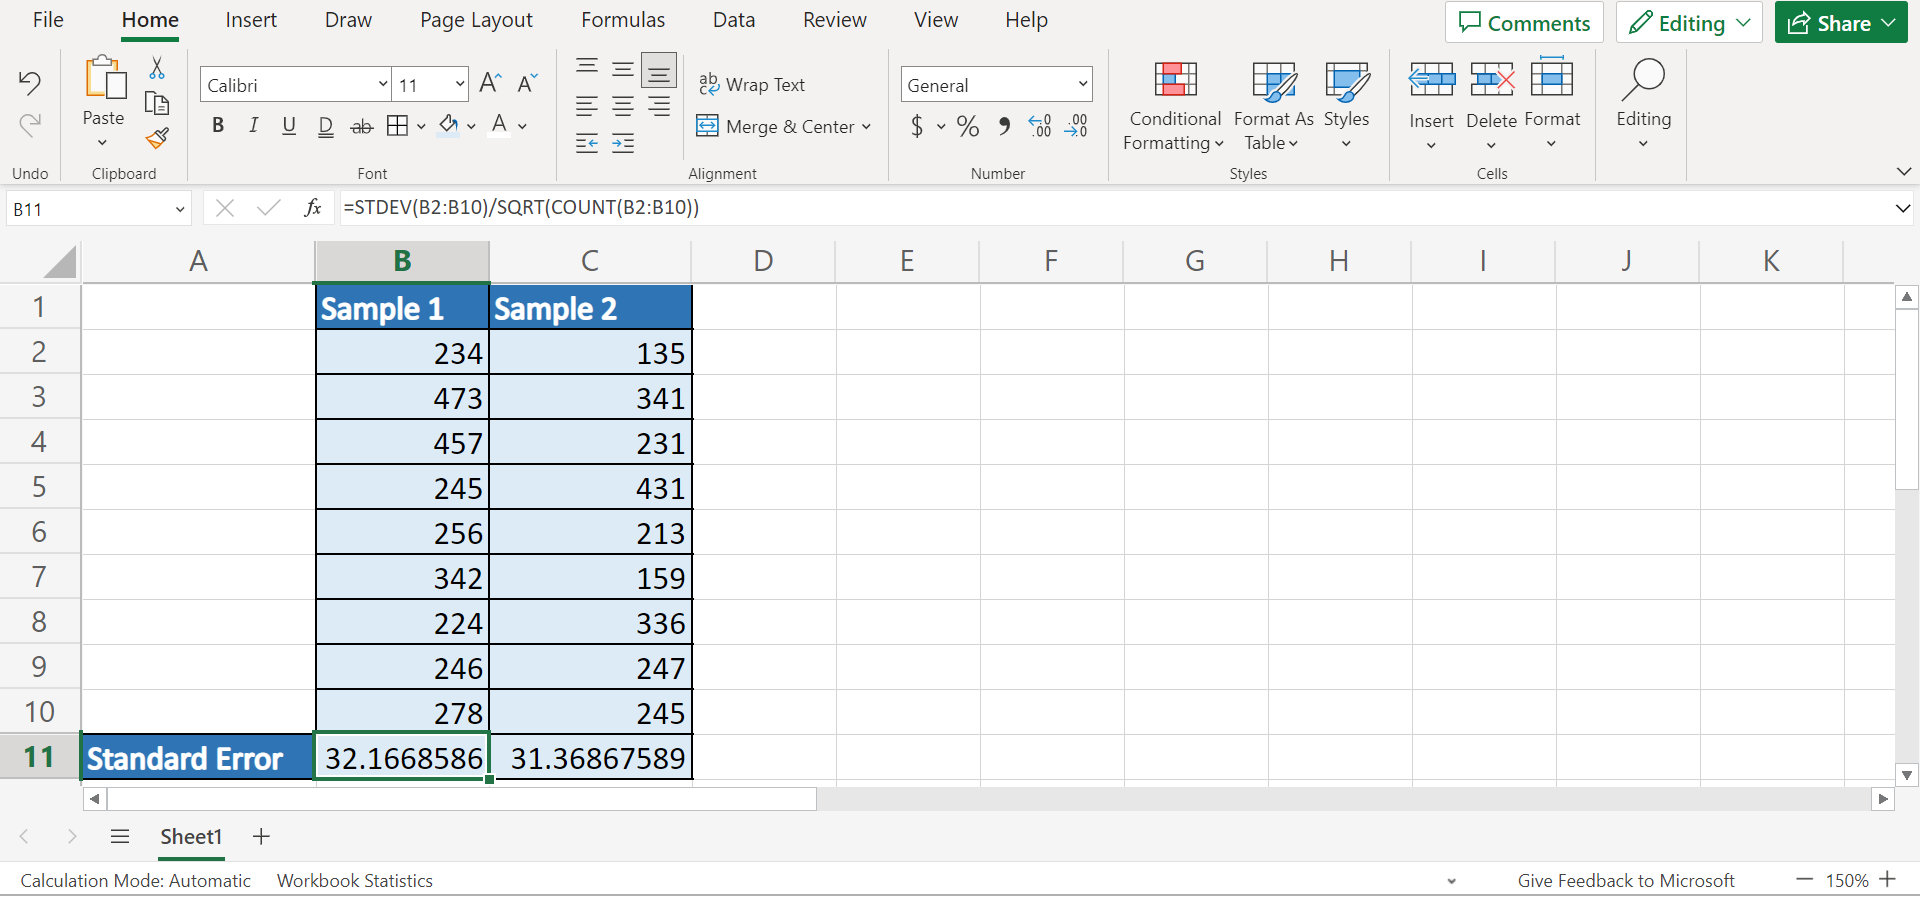
Task: Click the Percent Style icon
Action: (967, 127)
